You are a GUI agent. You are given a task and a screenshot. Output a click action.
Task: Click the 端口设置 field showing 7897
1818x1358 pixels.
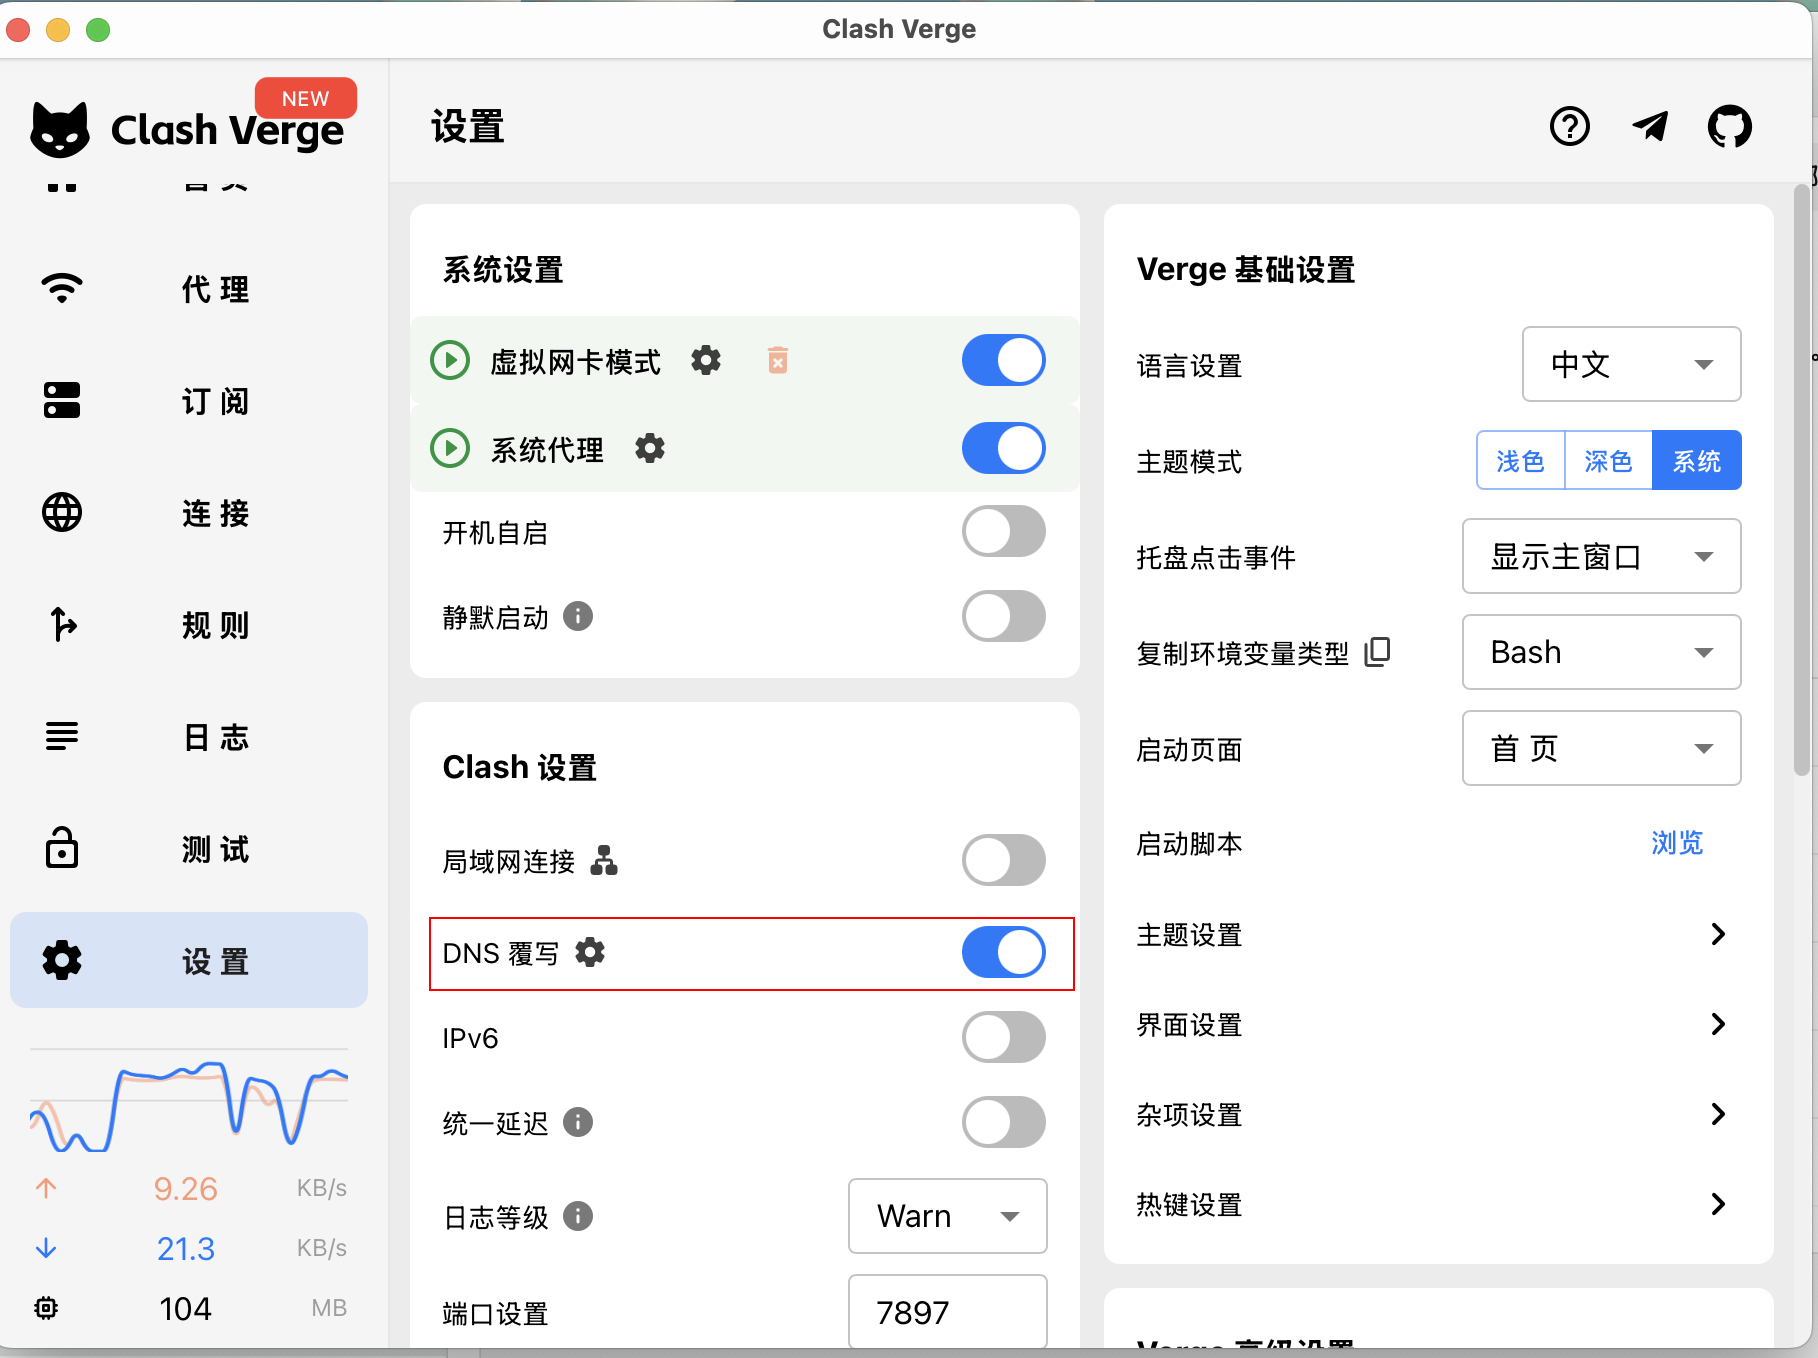(x=948, y=1312)
